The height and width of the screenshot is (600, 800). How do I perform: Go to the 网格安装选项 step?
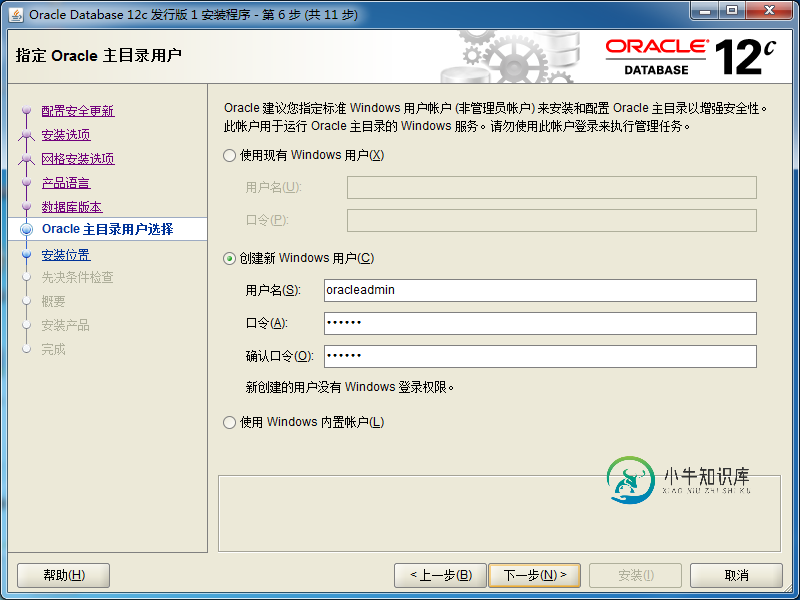coord(78,159)
